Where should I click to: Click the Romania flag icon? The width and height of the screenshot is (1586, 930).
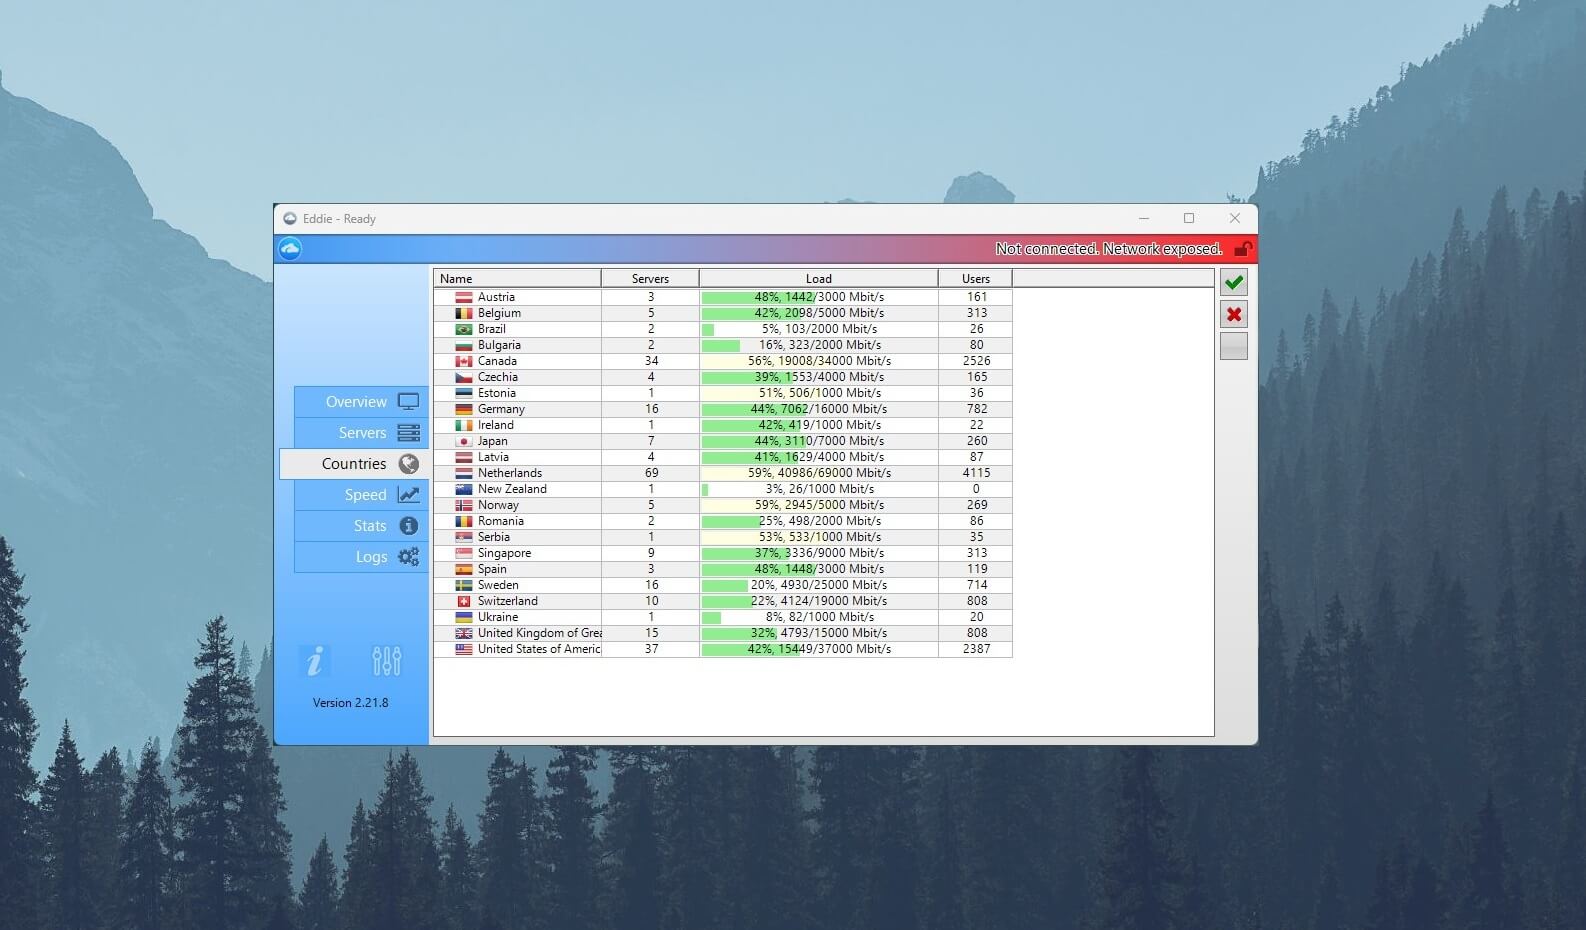click(x=464, y=521)
